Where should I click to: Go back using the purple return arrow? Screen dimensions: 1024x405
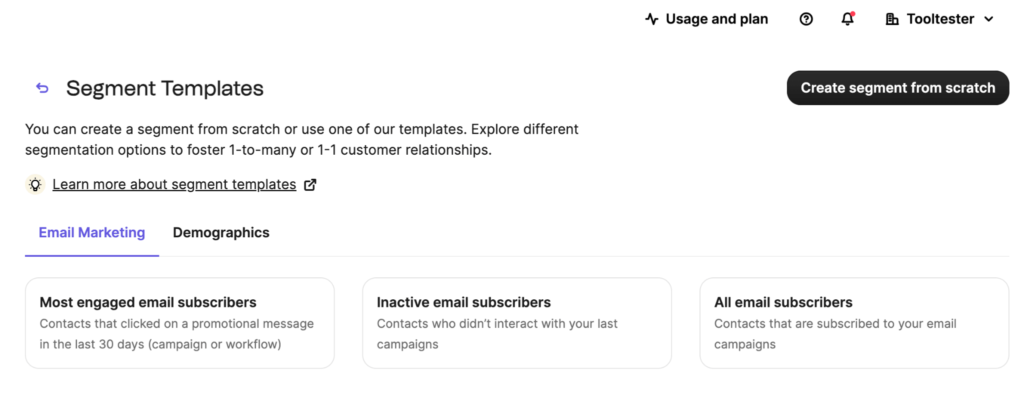pyautogui.click(x=42, y=88)
